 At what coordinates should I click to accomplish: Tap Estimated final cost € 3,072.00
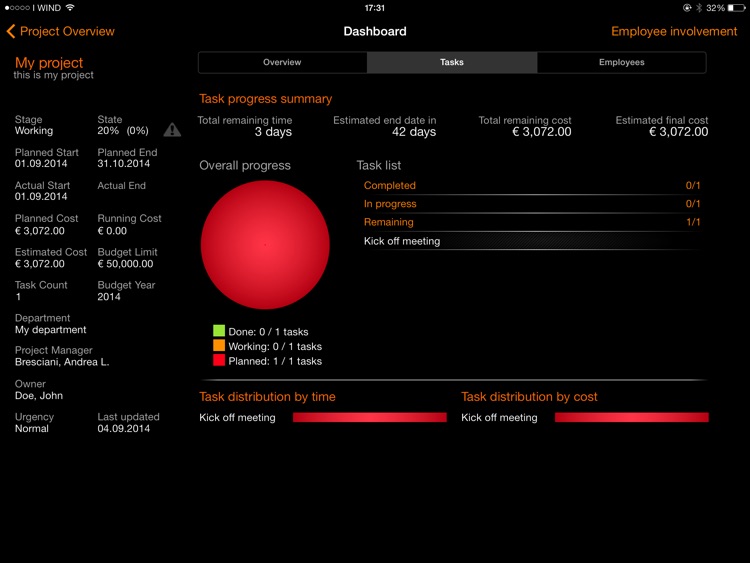pyautogui.click(x=679, y=132)
